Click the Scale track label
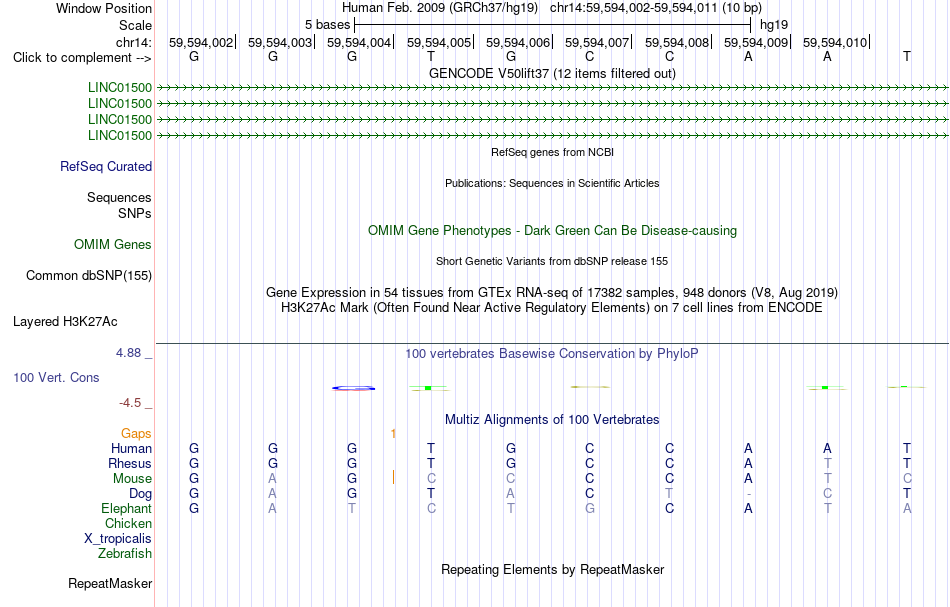 (x=135, y=25)
